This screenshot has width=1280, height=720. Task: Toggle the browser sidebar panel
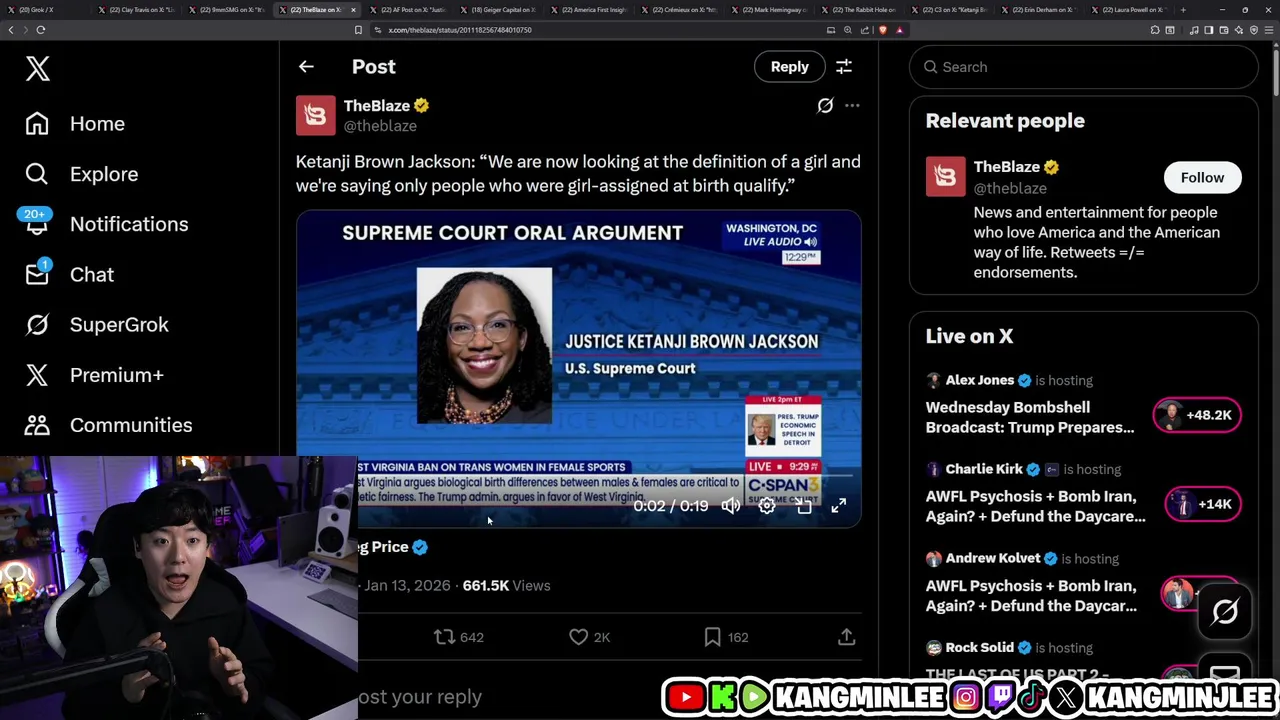(1208, 30)
